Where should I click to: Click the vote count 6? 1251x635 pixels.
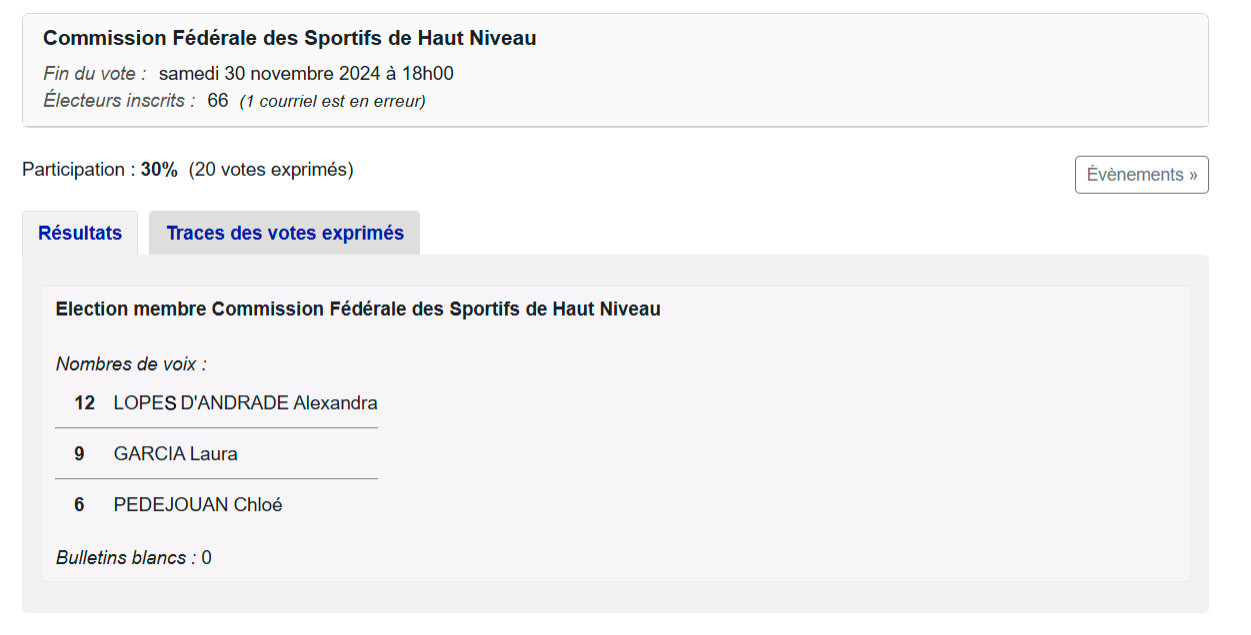pos(79,505)
